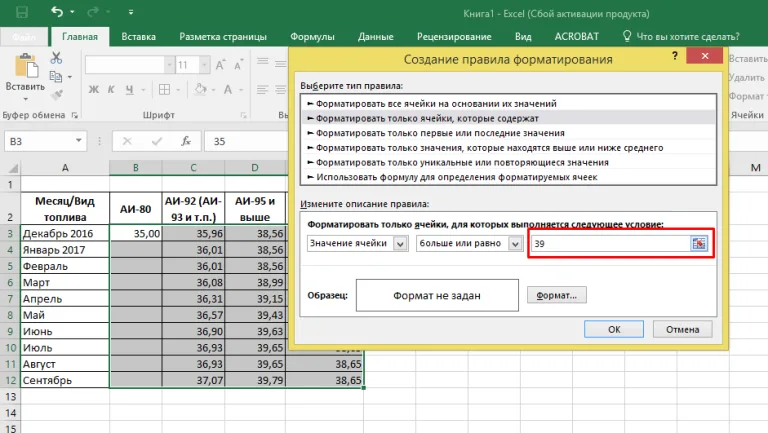Viewport: 768px width, 433px height.
Task: Open the Файл tab
Action: pos(24,37)
